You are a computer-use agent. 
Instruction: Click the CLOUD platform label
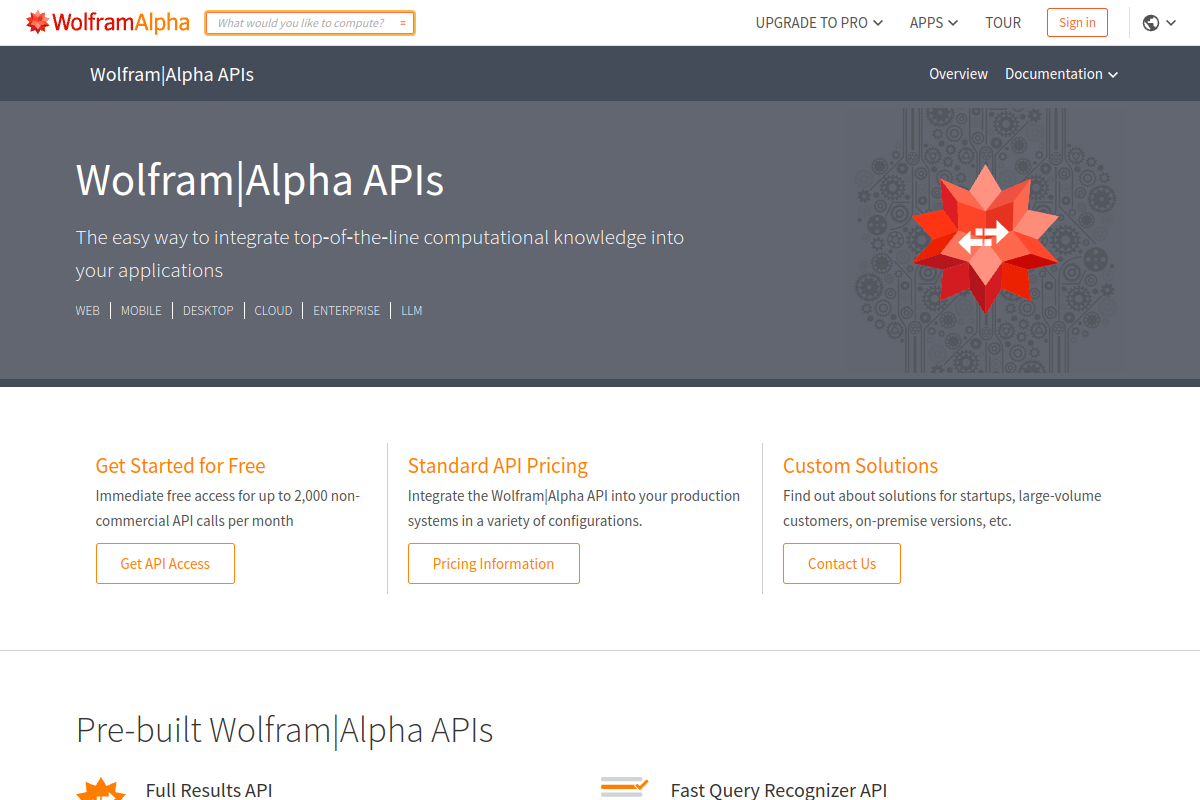coord(273,311)
